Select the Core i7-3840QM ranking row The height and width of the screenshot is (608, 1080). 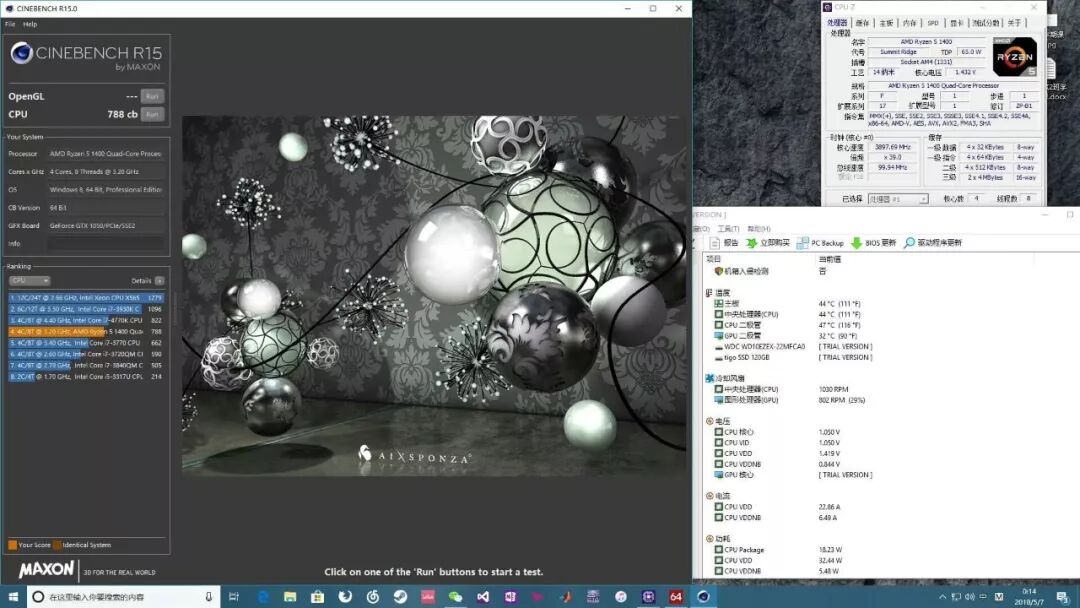tap(86, 366)
